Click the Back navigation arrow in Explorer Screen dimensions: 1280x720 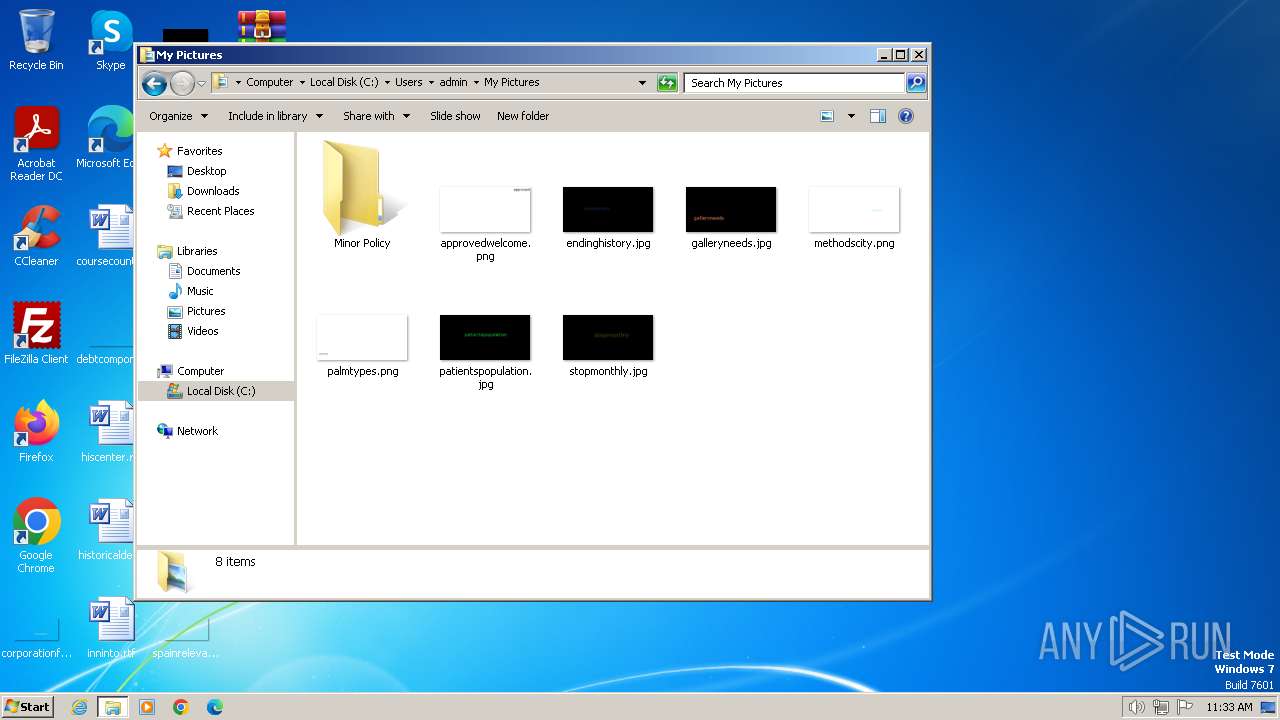point(154,83)
